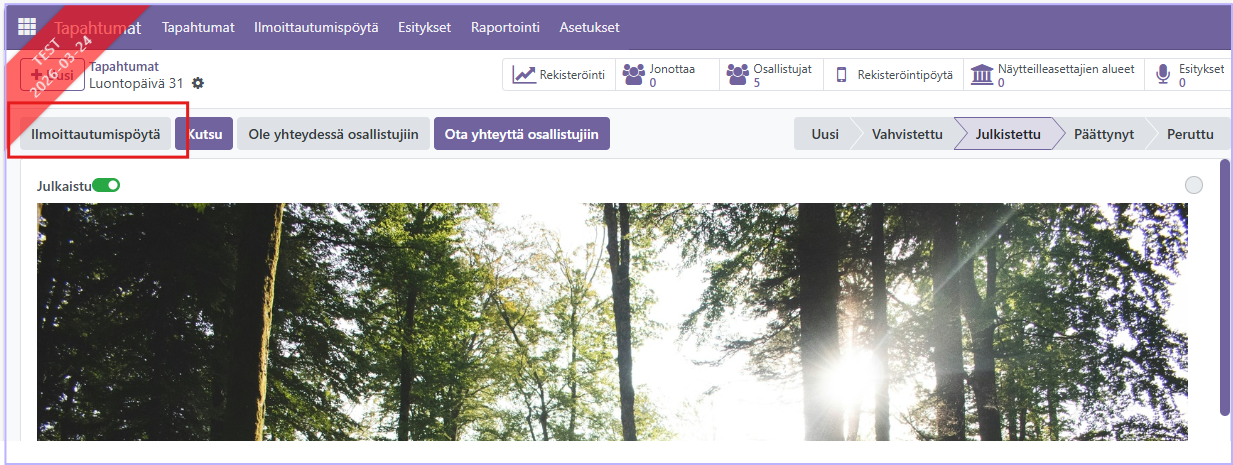Open Osallistujat attendees stat button
This screenshot has width=1233, height=465.
(x=770, y=75)
